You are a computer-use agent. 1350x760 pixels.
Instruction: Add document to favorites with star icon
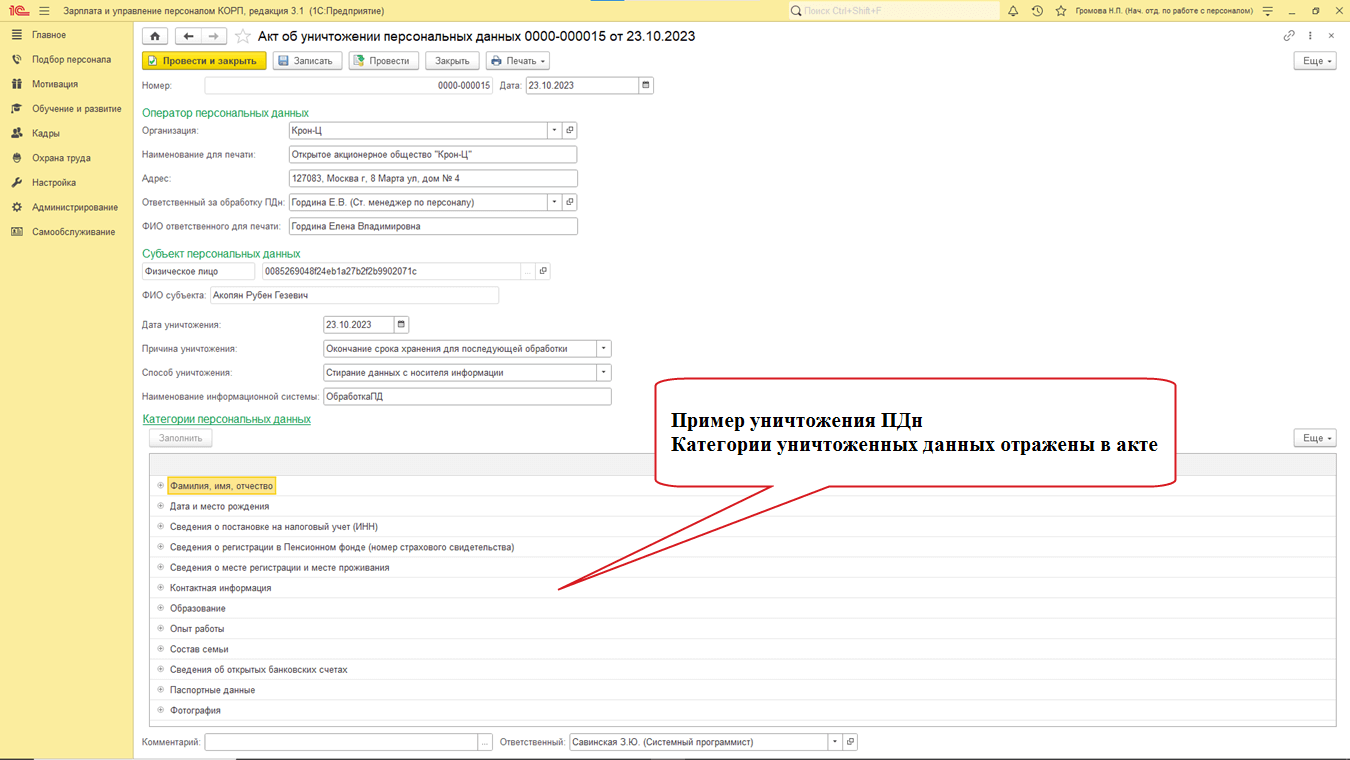242,36
